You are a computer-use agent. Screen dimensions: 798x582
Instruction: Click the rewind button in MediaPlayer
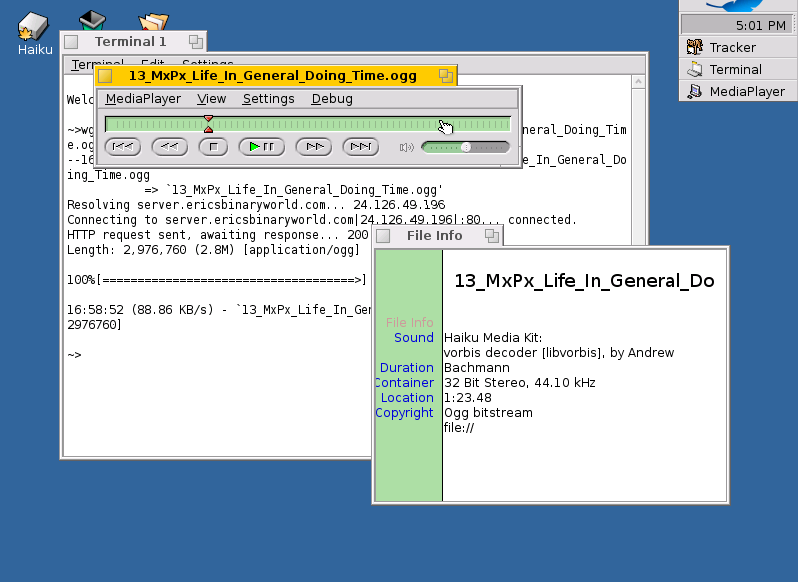(169, 147)
